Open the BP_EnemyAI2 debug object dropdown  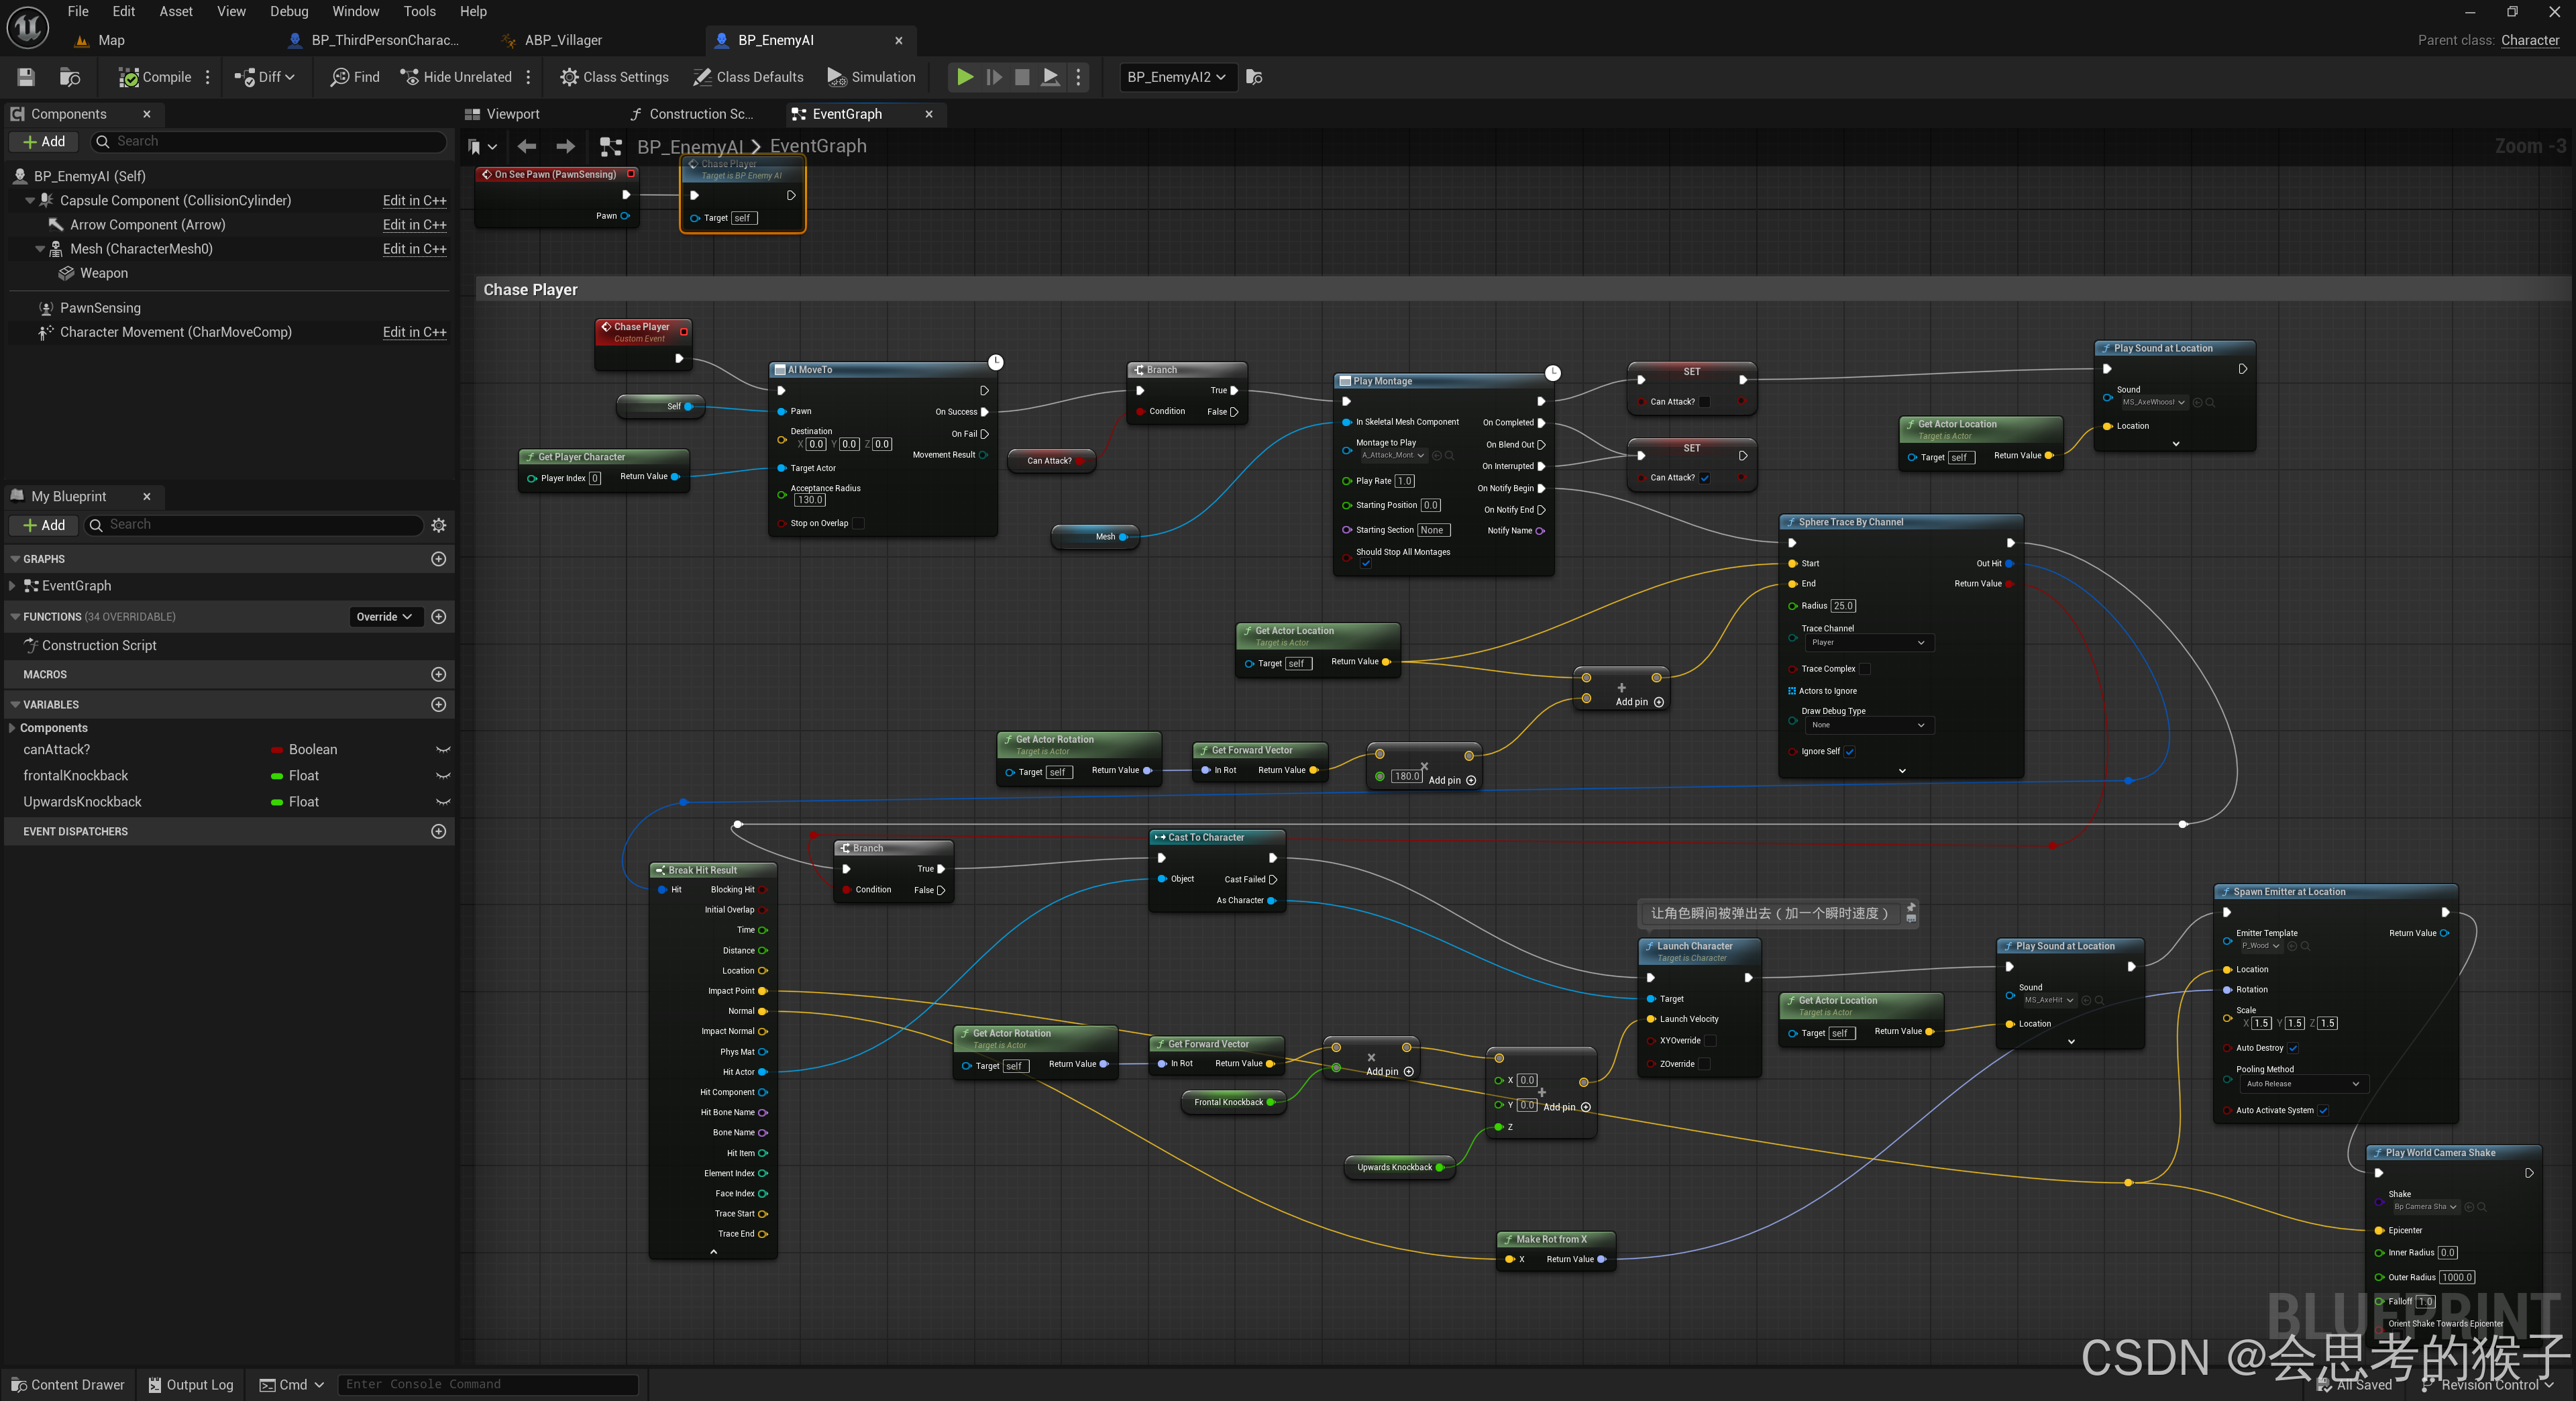point(1177,77)
